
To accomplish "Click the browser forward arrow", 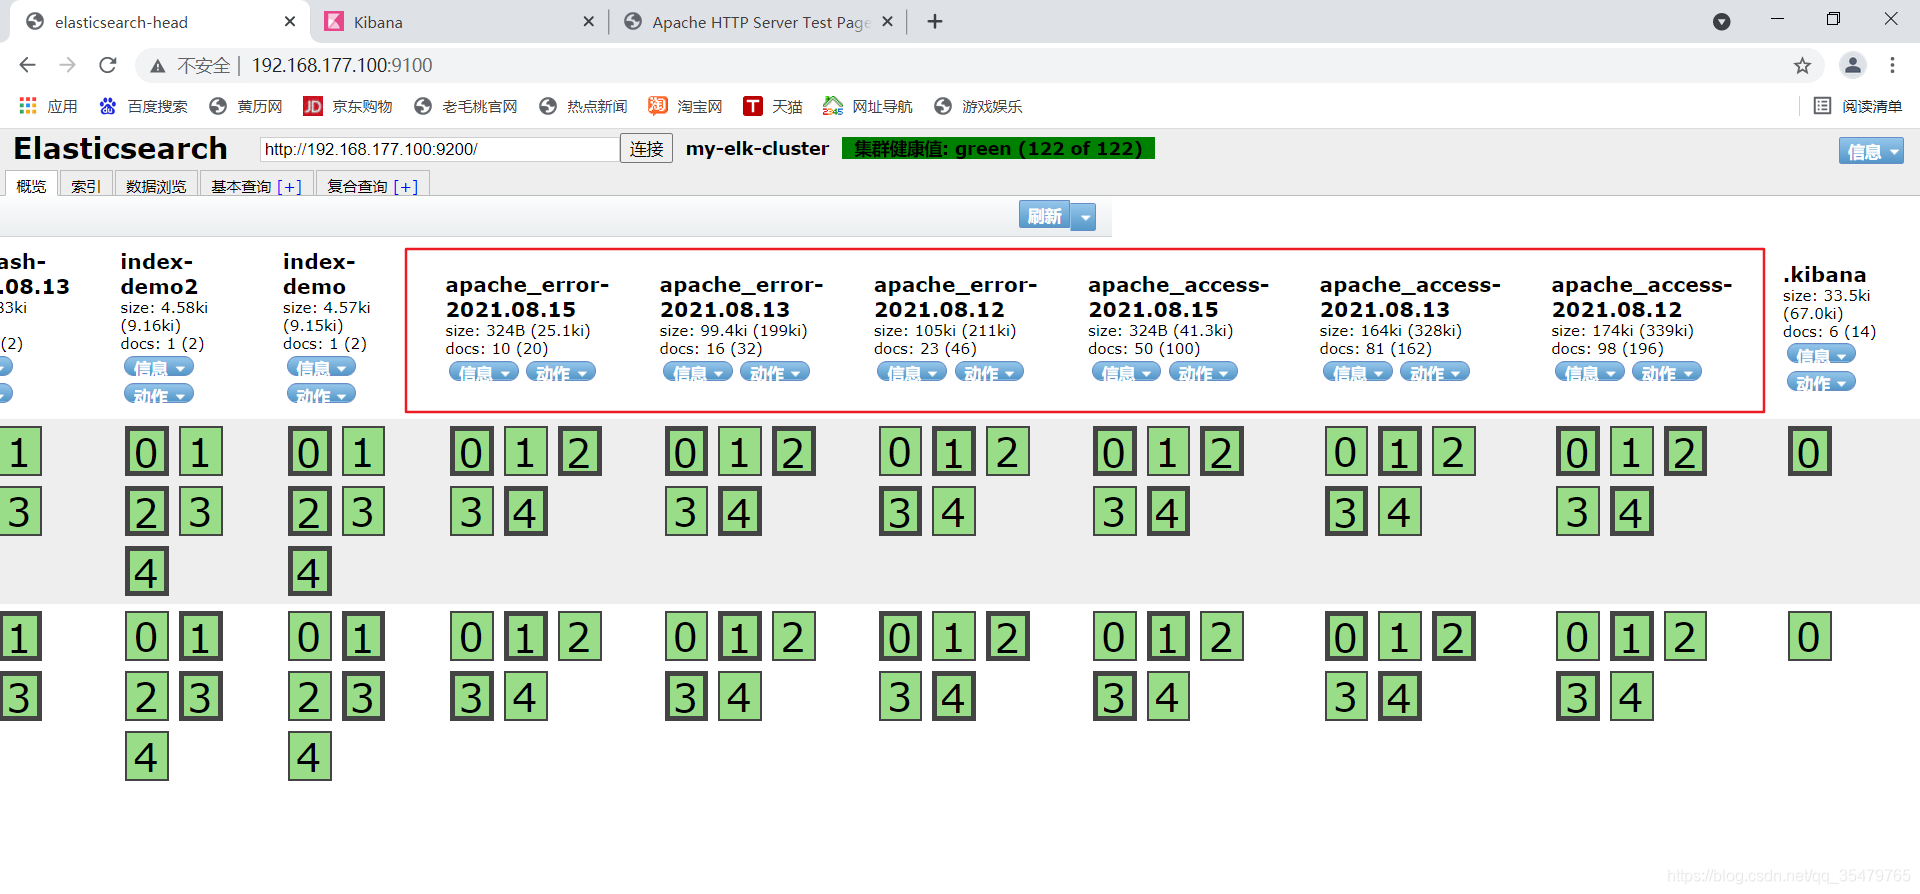I will 67,65.
